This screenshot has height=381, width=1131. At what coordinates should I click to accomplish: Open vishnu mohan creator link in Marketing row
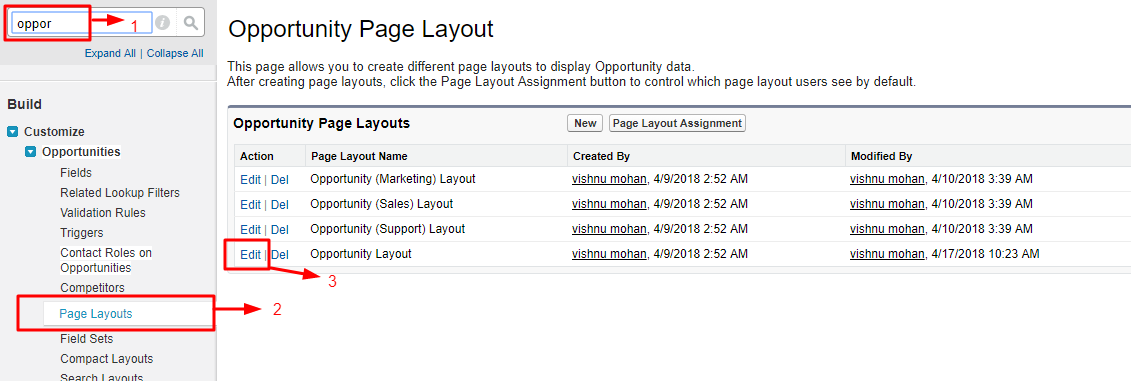(x=609, y=178)
